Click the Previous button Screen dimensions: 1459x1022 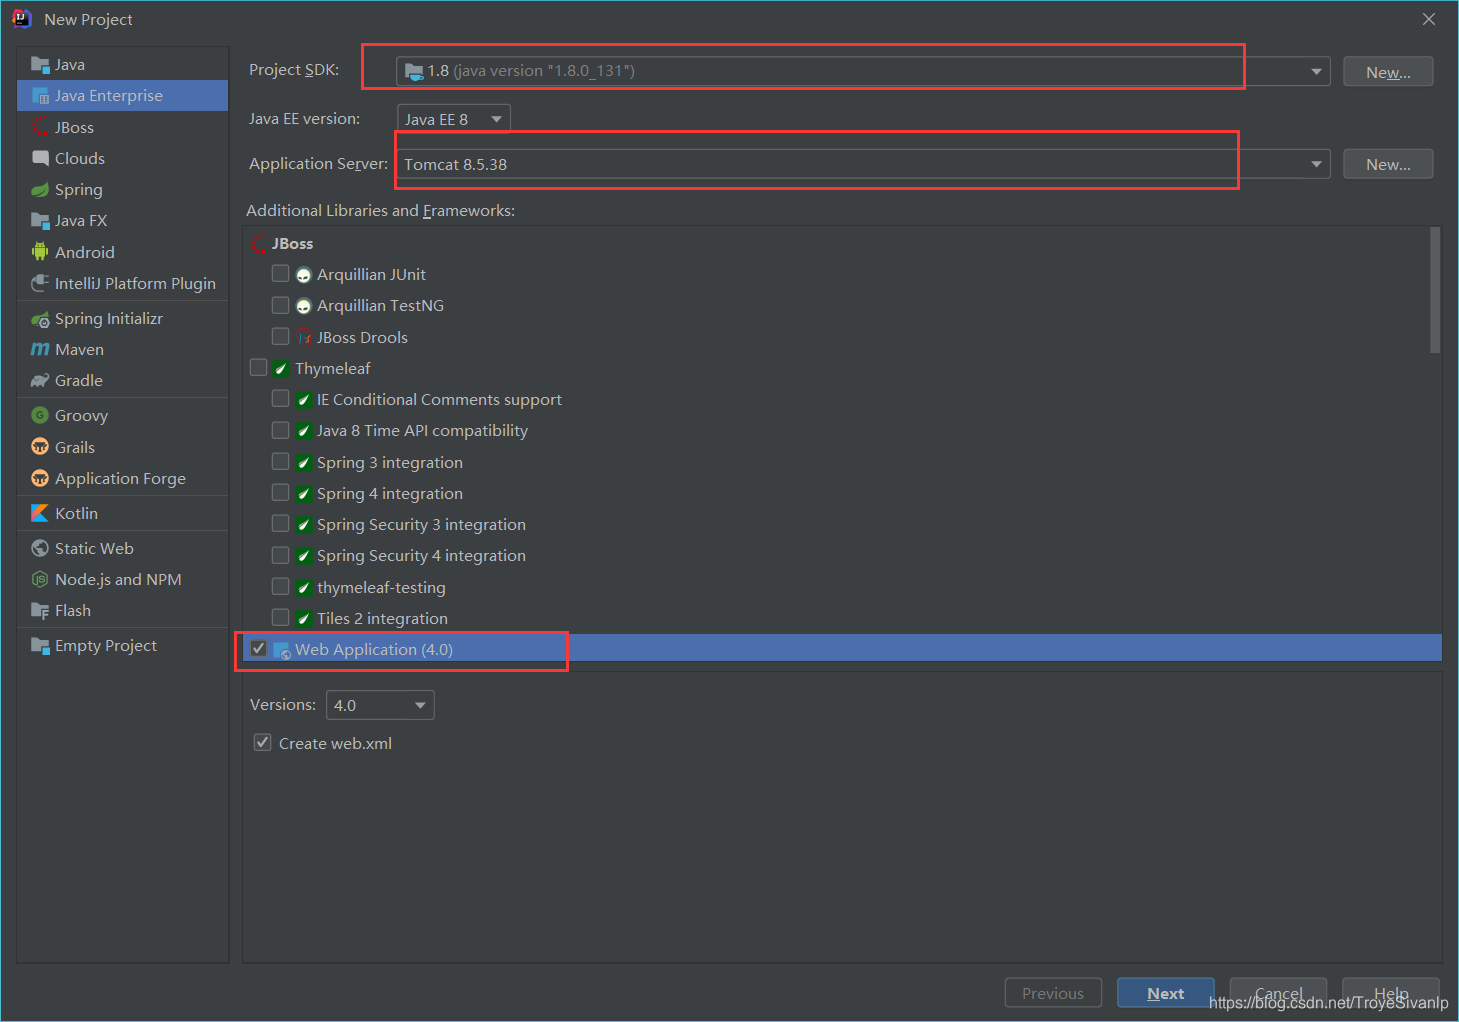pyautogui.click(x=1053, y=993)
